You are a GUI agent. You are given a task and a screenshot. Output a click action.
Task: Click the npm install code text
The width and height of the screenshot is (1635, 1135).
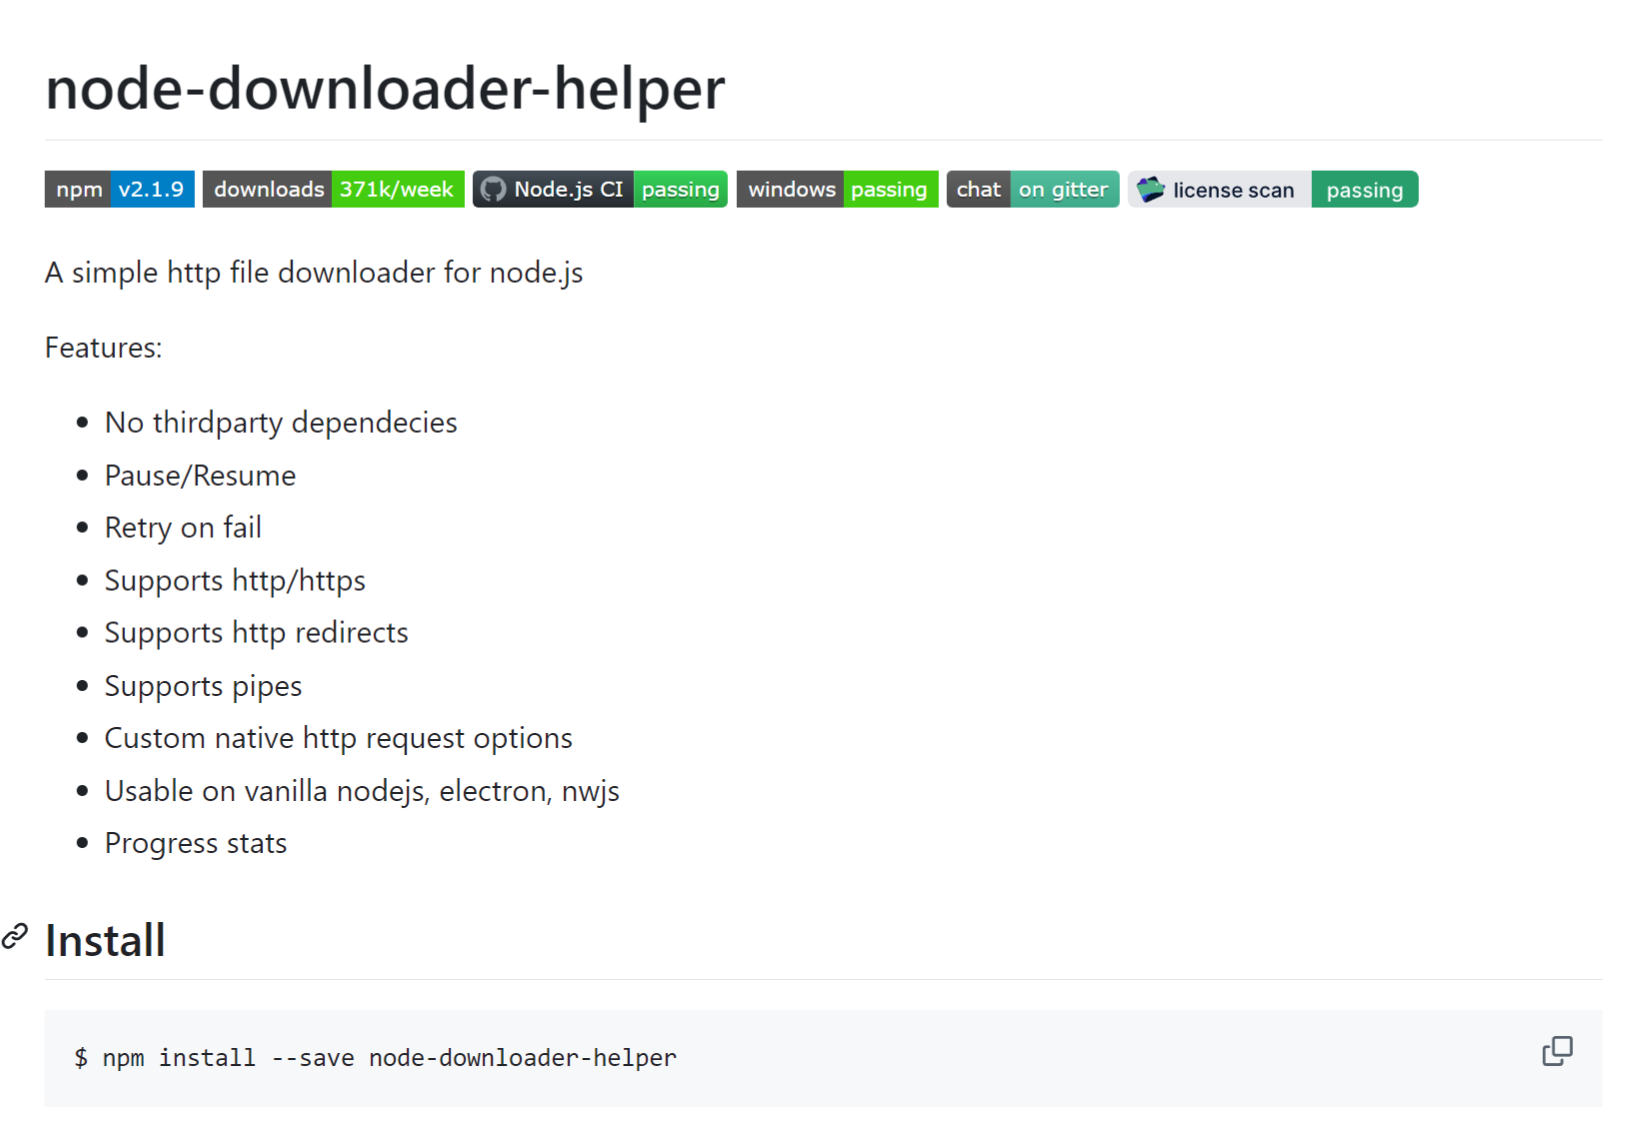[x=375, y=1058]
